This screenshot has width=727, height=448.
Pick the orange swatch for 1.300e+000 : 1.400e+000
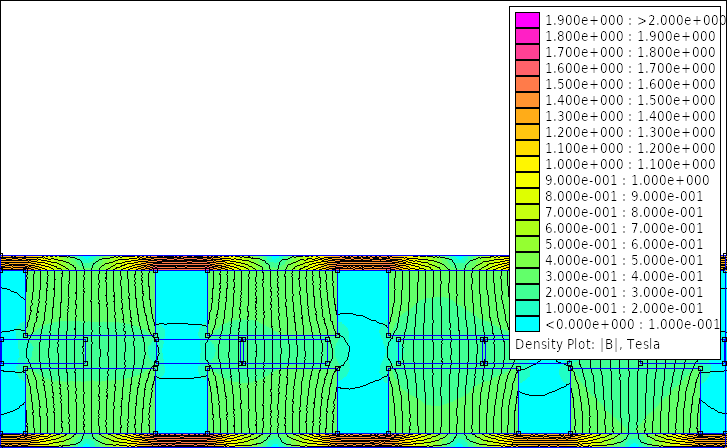527,116
